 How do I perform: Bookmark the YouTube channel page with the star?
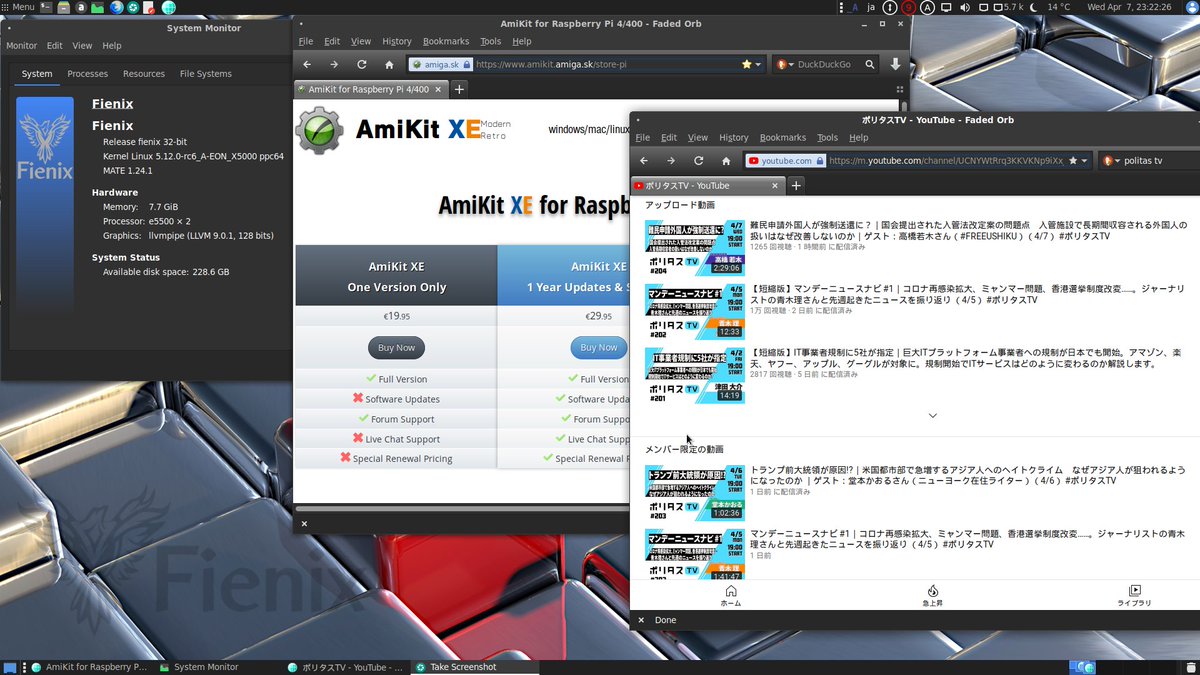pos(1073,160)
